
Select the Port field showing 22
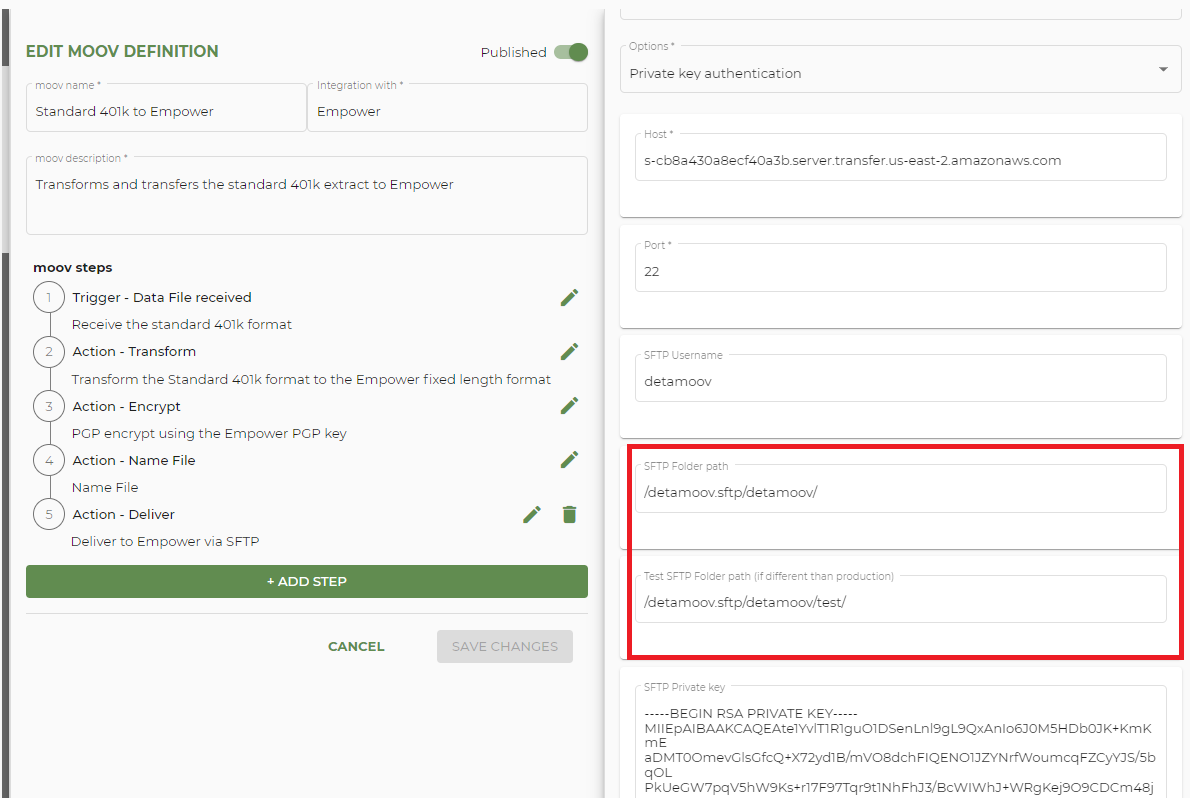pyautogui.click(x=901, y=271)
